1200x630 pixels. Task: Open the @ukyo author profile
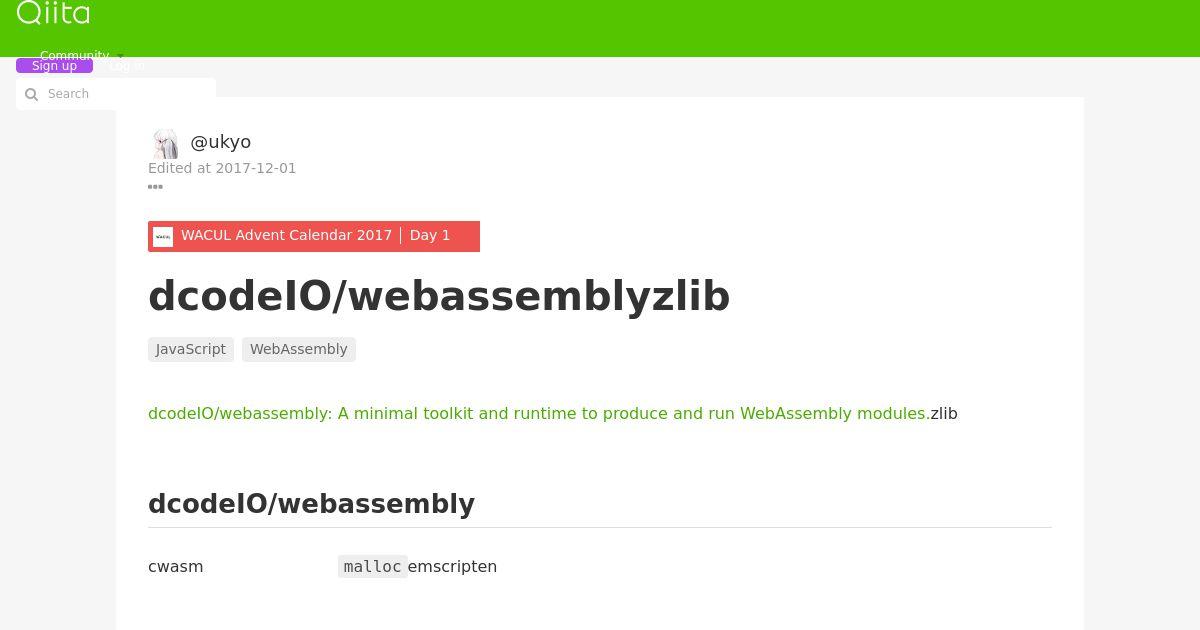[x=220, y=142]
